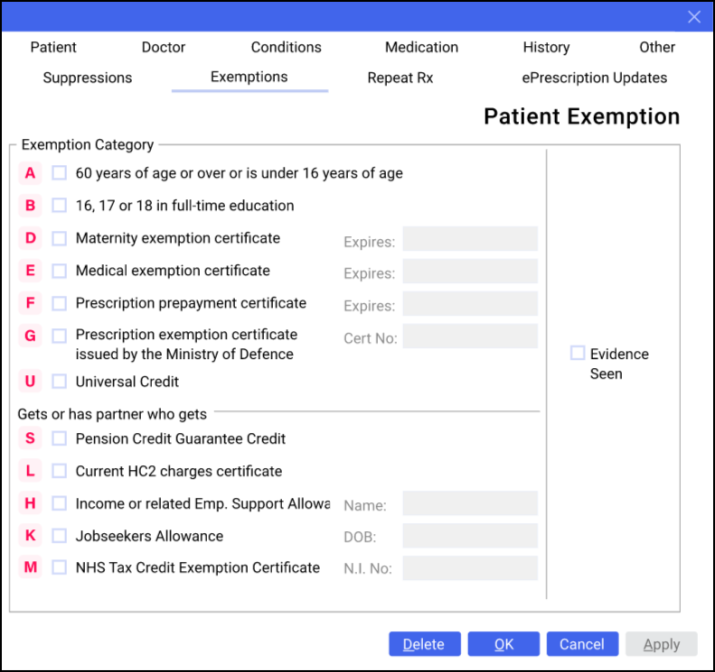Click the Cancel button

(582, 644)
